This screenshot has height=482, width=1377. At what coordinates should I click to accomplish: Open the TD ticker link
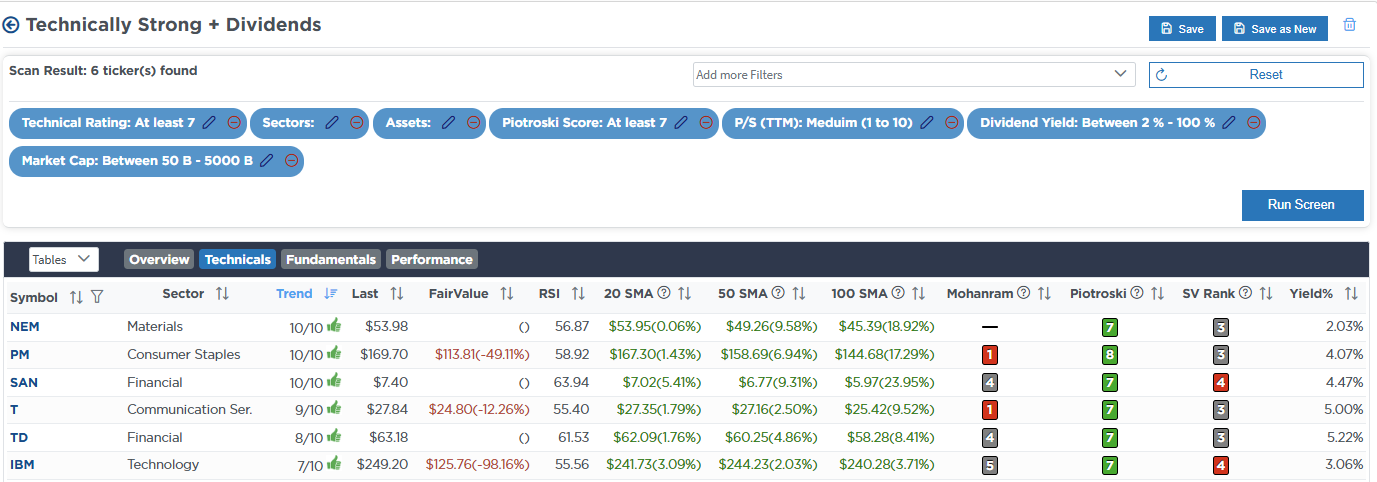click(x=19, y=437)
